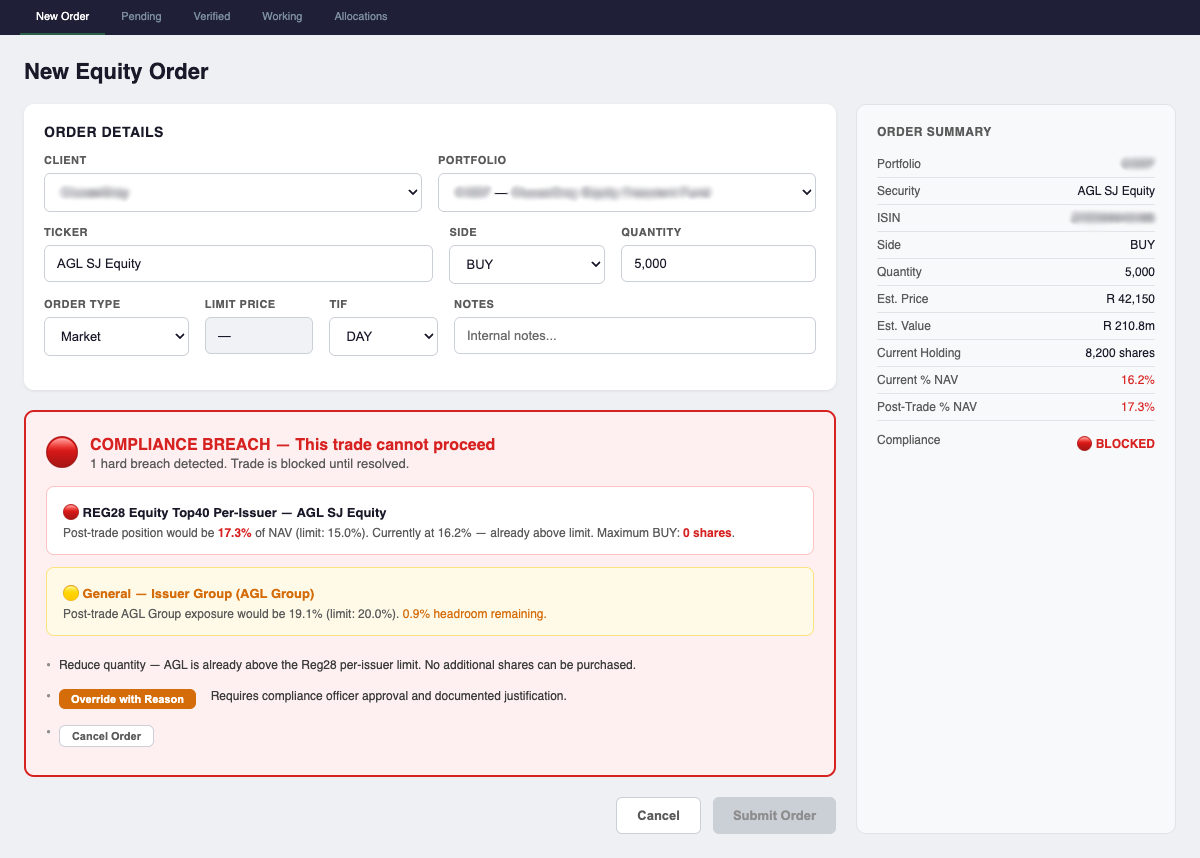
Task: Click the greyed-out Submit Order button
Action: (774, 815)
